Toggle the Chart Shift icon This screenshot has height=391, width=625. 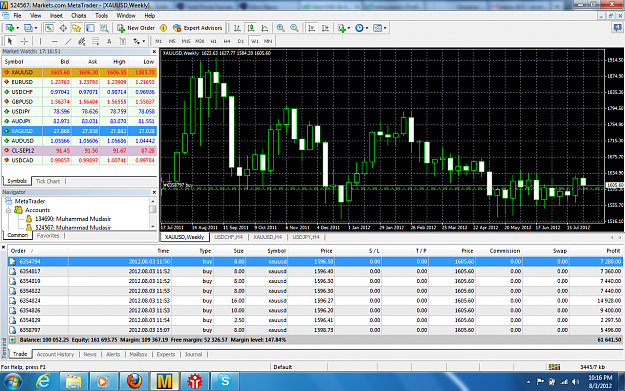(326, 28)
